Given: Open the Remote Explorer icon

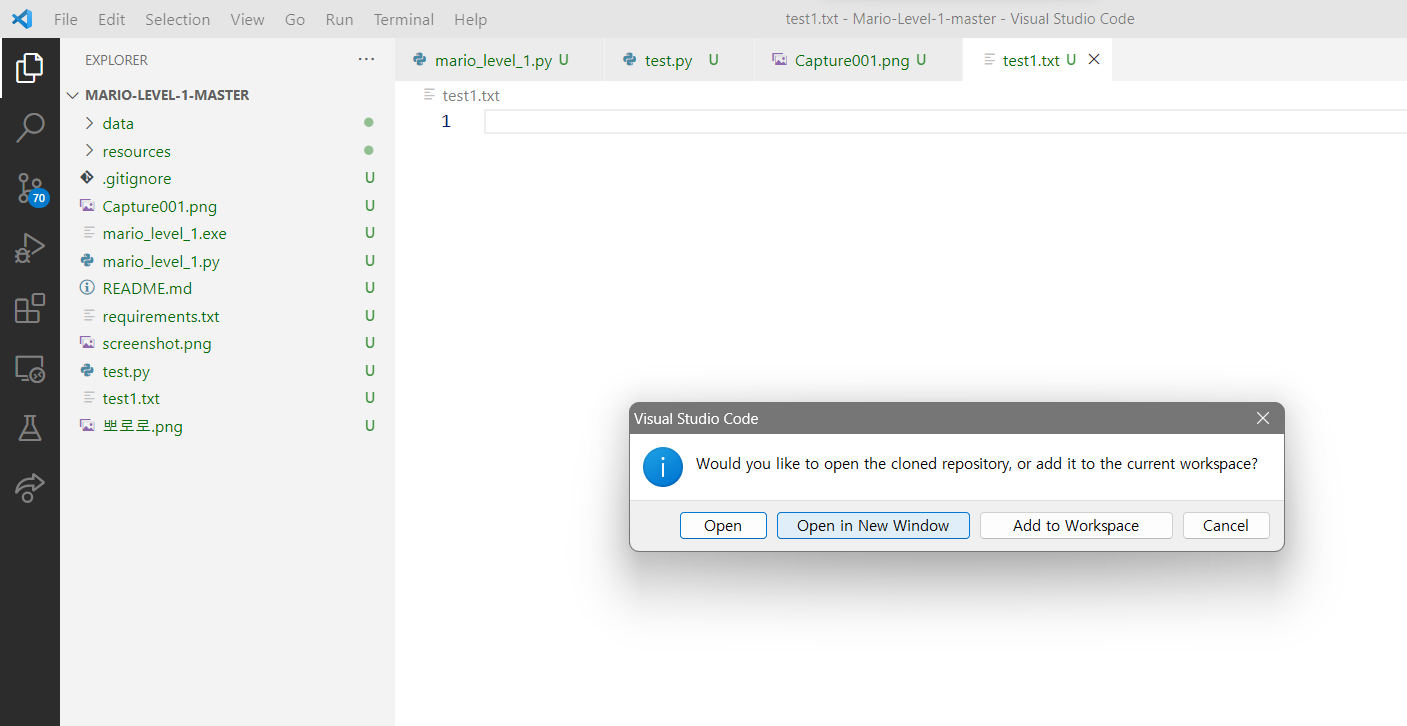Looking at the screenshot, I should point(30,369).
